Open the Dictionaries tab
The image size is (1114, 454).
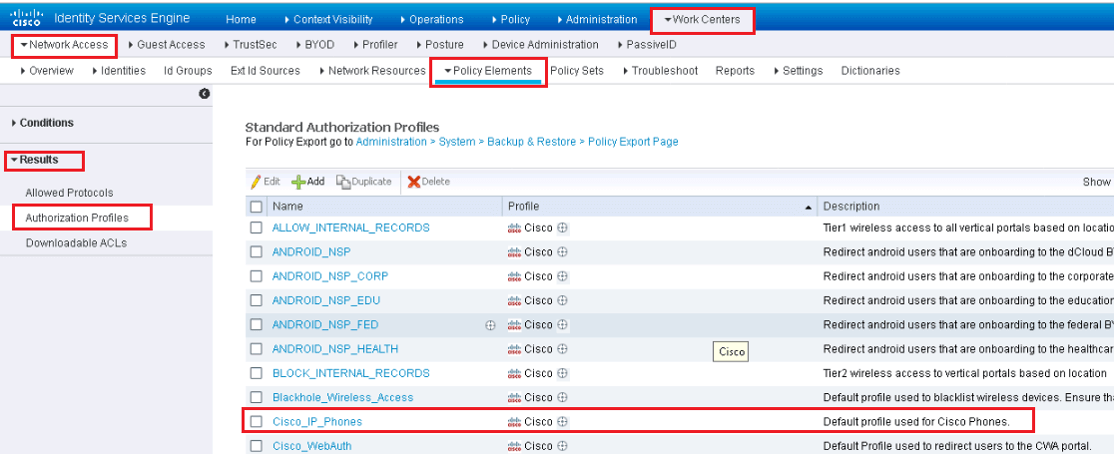point(870,70)
